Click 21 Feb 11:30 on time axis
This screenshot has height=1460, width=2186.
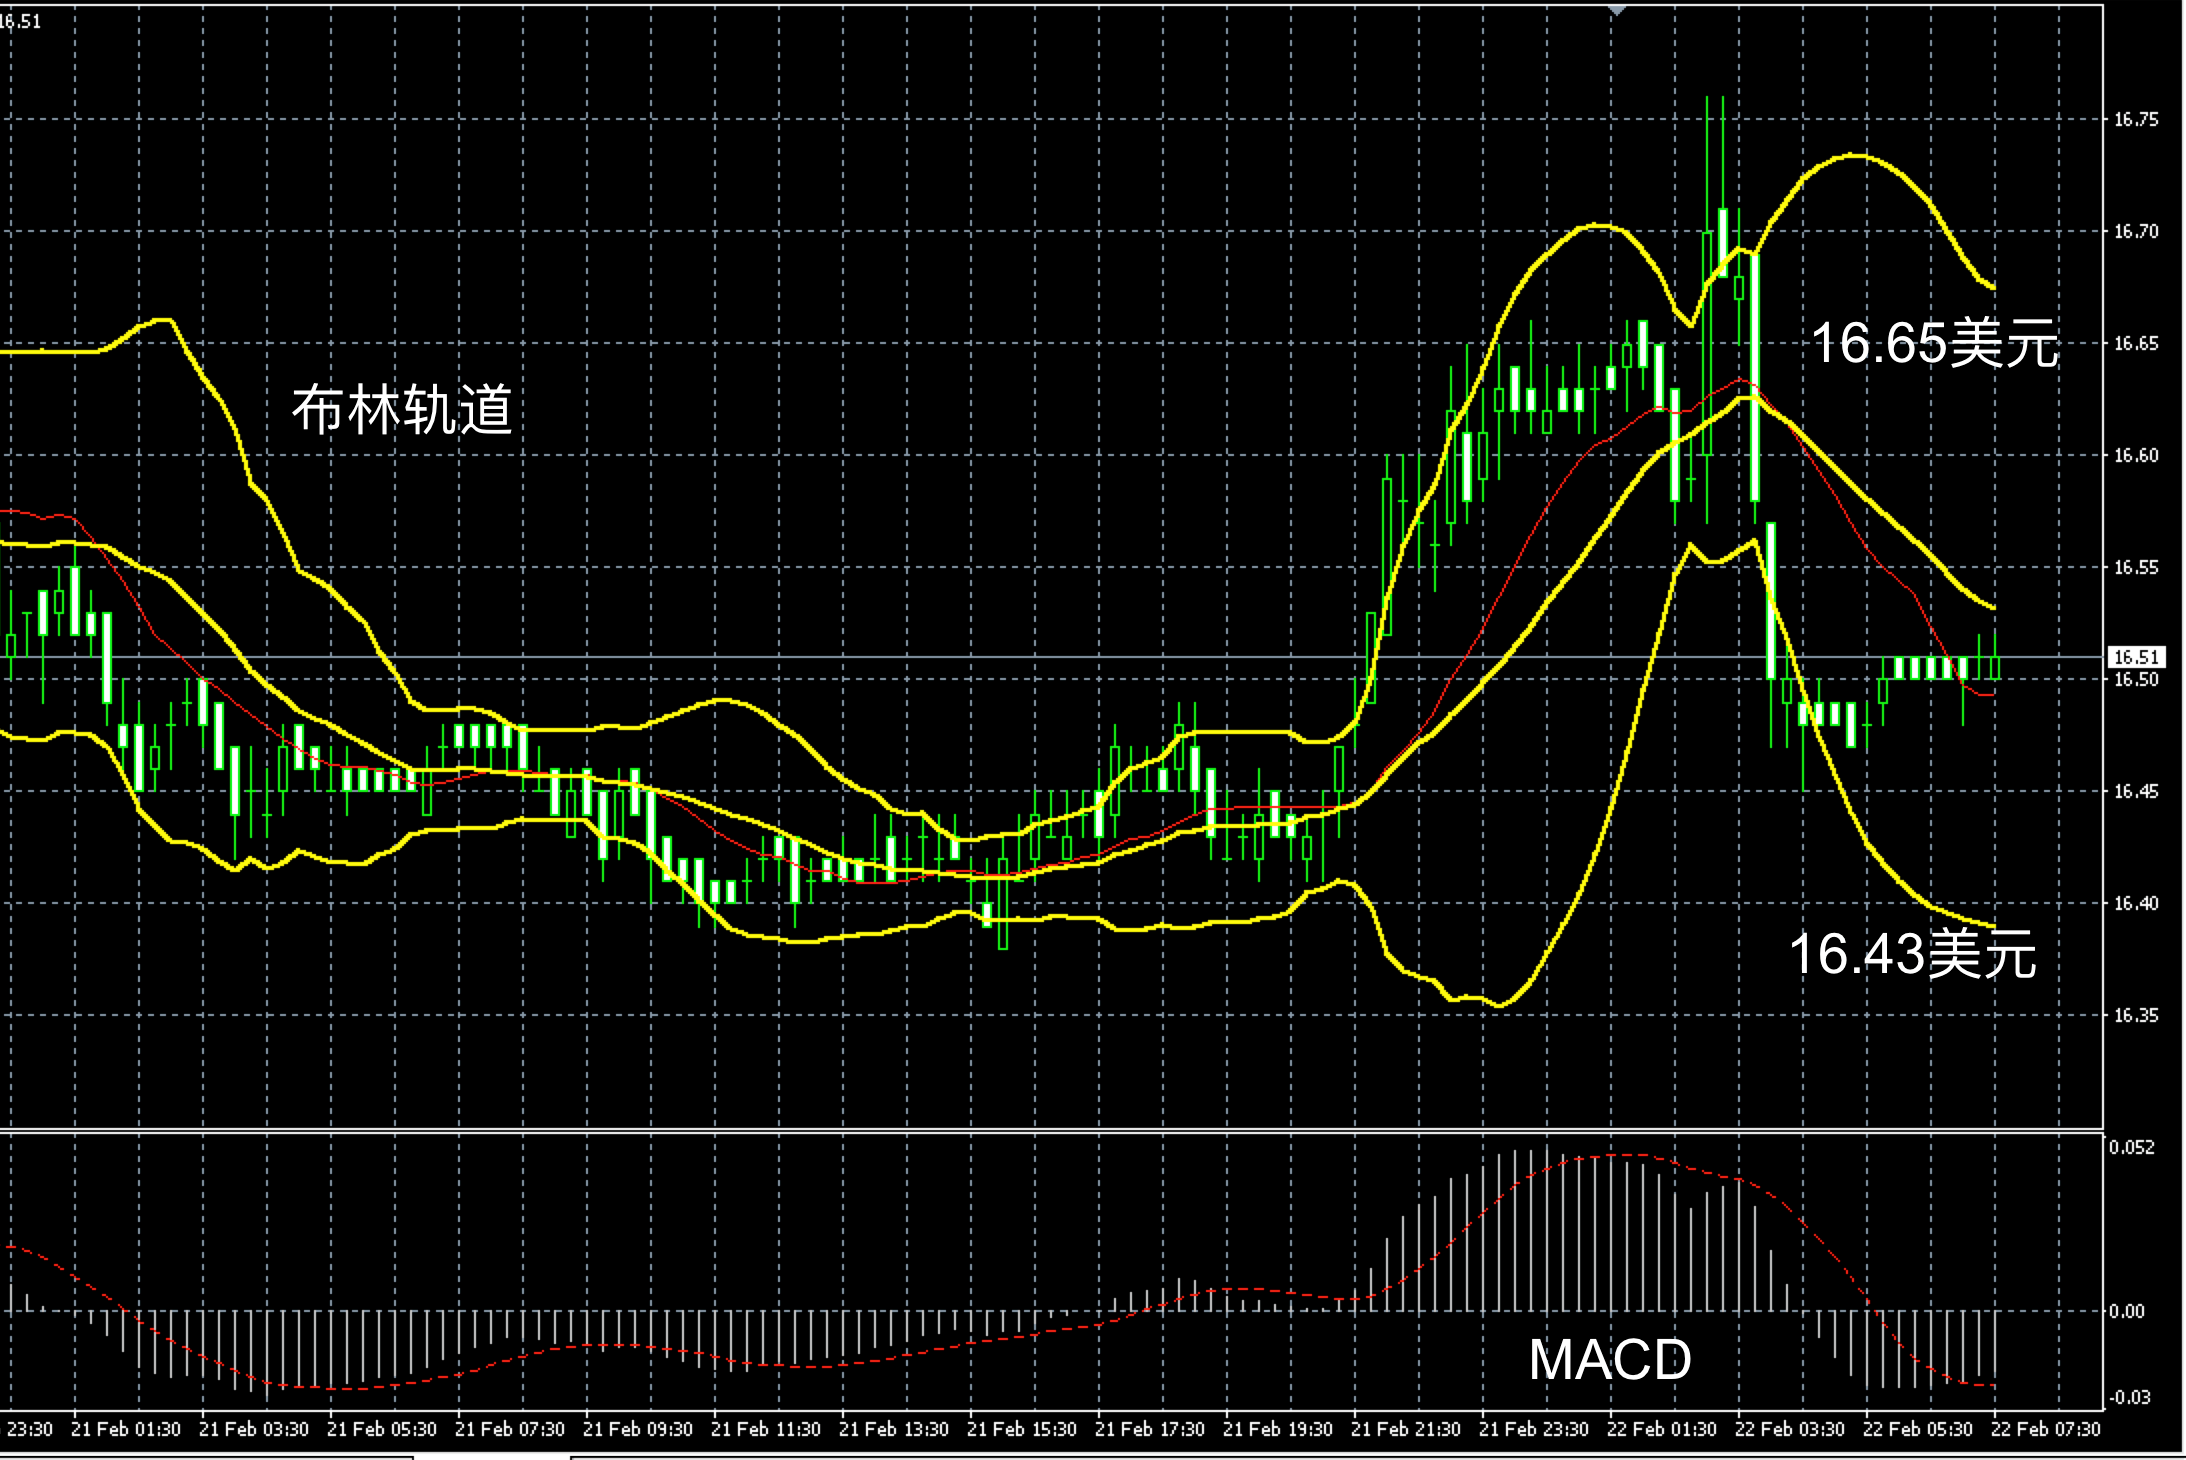[766, 1430]
